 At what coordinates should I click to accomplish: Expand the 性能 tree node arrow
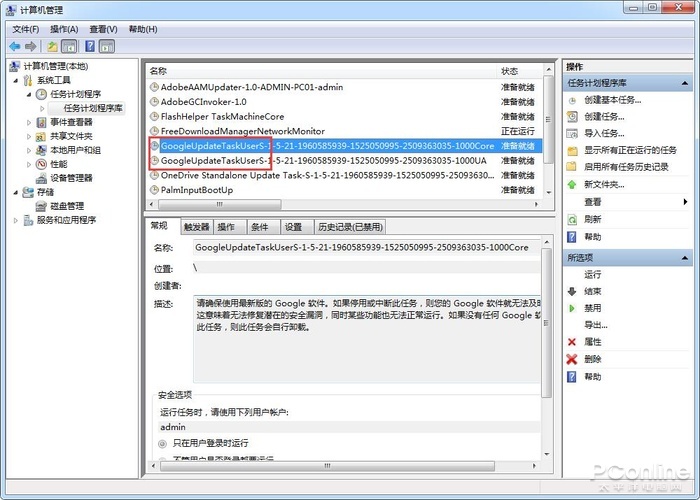29,164
